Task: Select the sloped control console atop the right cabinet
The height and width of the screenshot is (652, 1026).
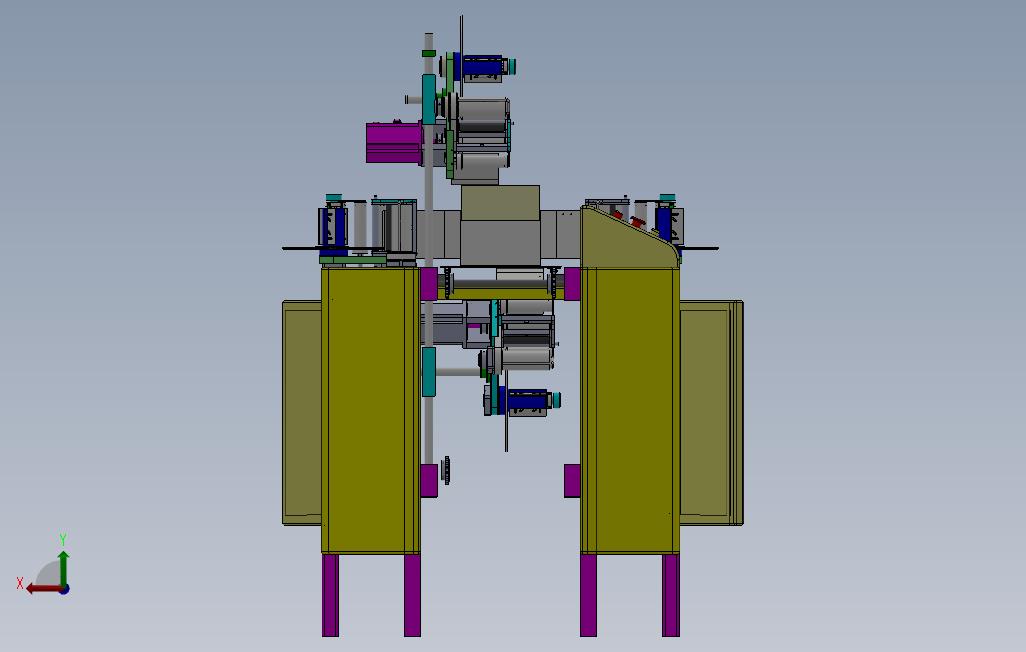Action: (628, 238)
